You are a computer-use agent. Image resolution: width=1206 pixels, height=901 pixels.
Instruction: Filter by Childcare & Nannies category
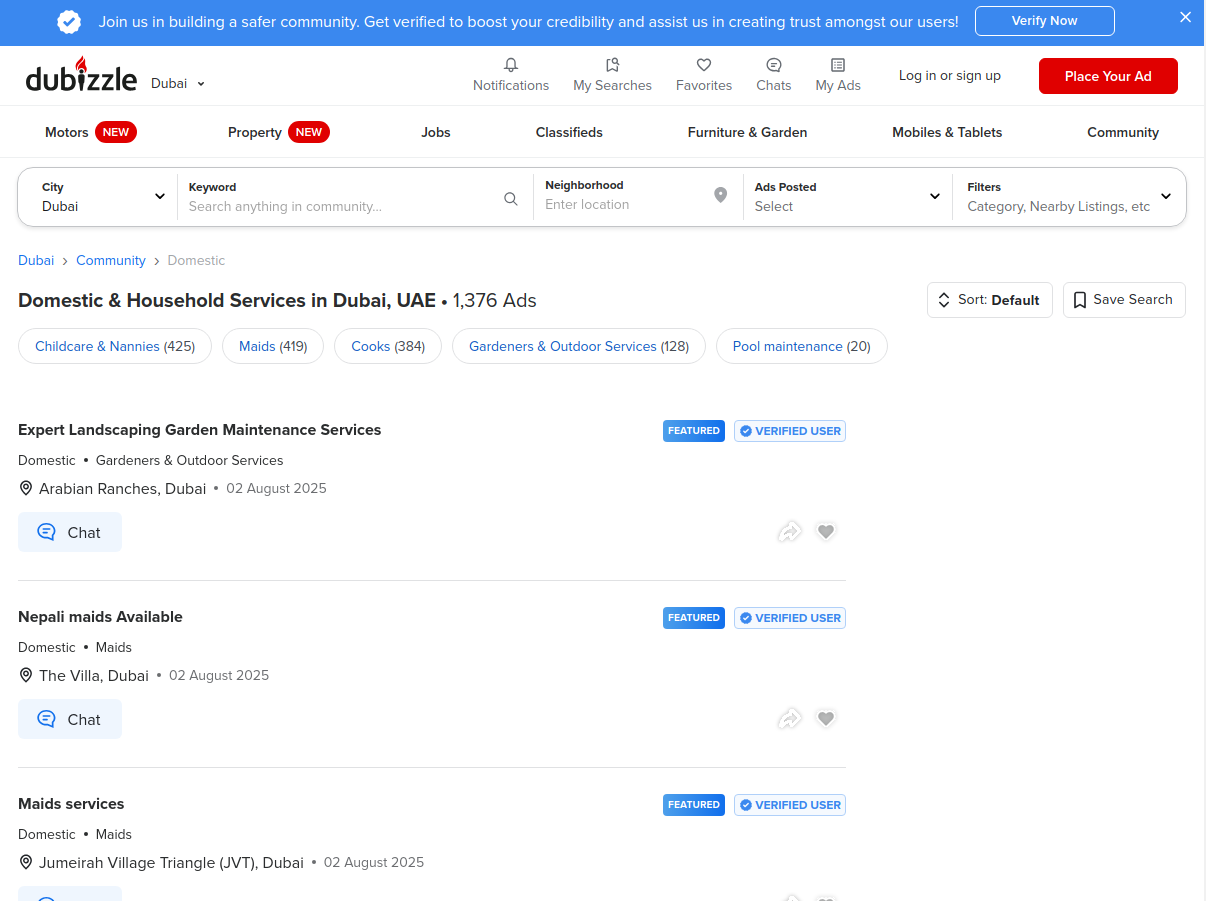click(x=115, y=346)
